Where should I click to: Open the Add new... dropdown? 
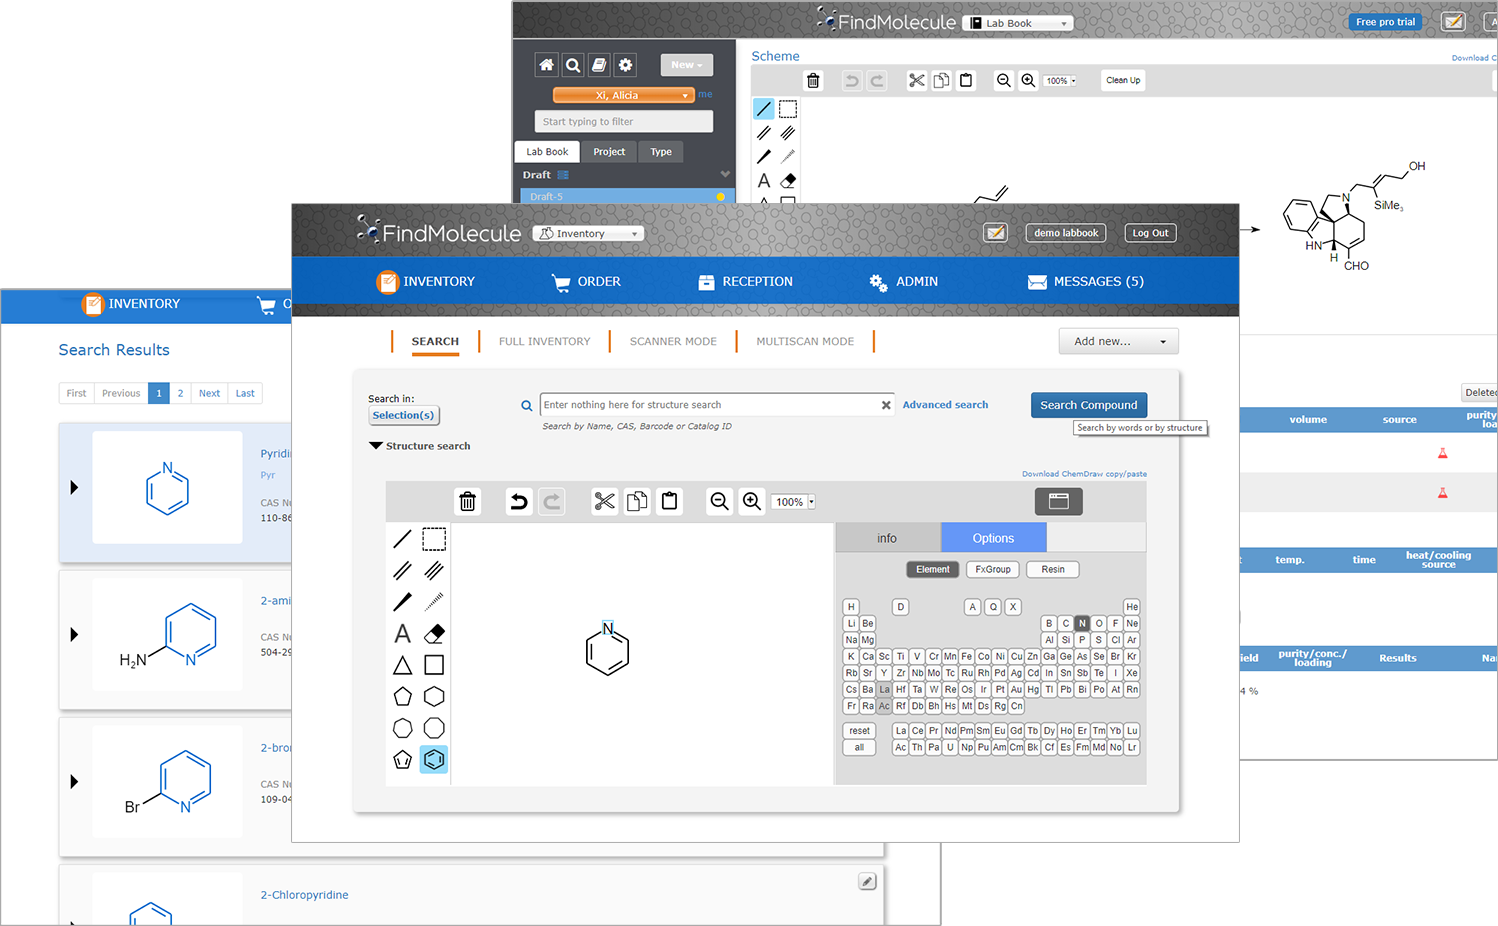(1118, 342)
